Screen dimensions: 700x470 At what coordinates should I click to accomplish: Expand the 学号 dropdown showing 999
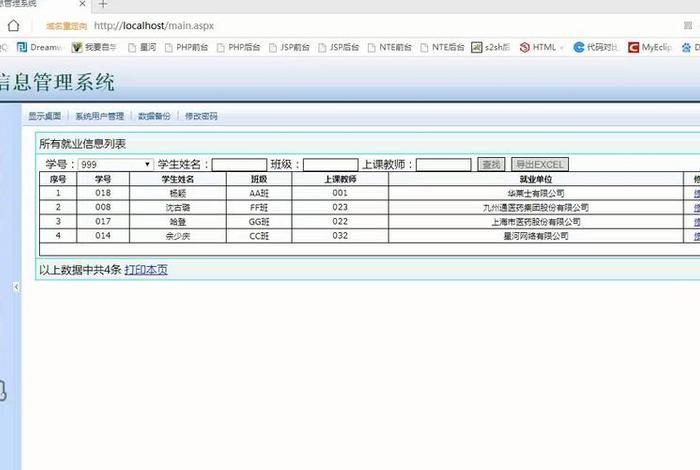coord(115,164)
